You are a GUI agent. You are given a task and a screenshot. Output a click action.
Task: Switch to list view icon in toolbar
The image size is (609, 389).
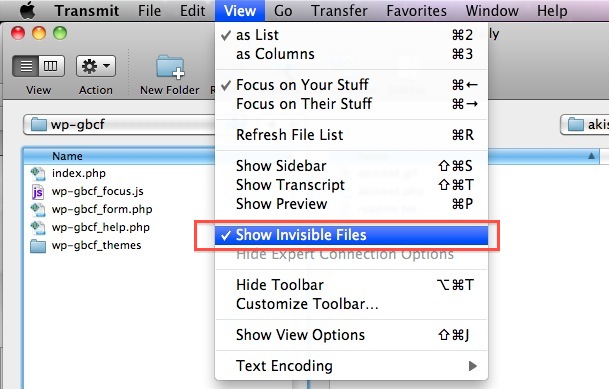(26, 66)
